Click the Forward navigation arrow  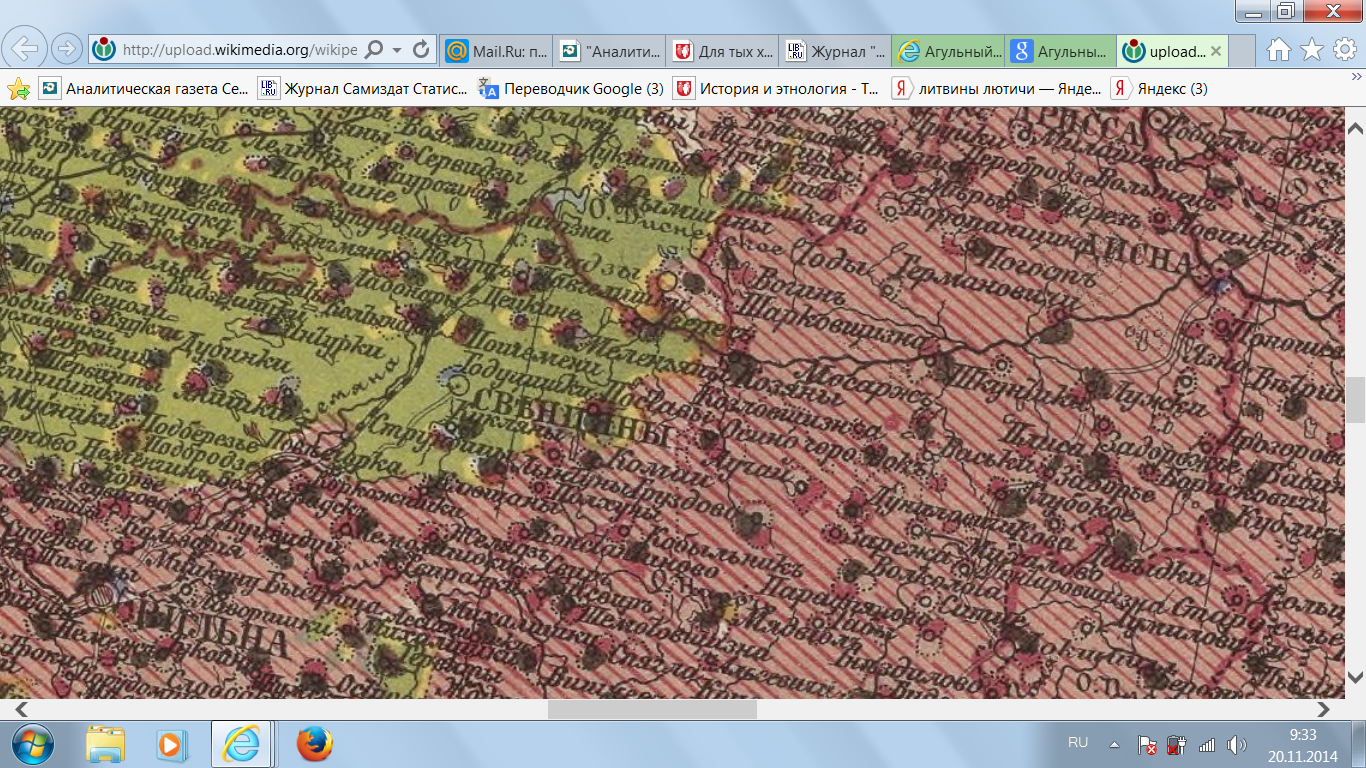click(66, 48)
